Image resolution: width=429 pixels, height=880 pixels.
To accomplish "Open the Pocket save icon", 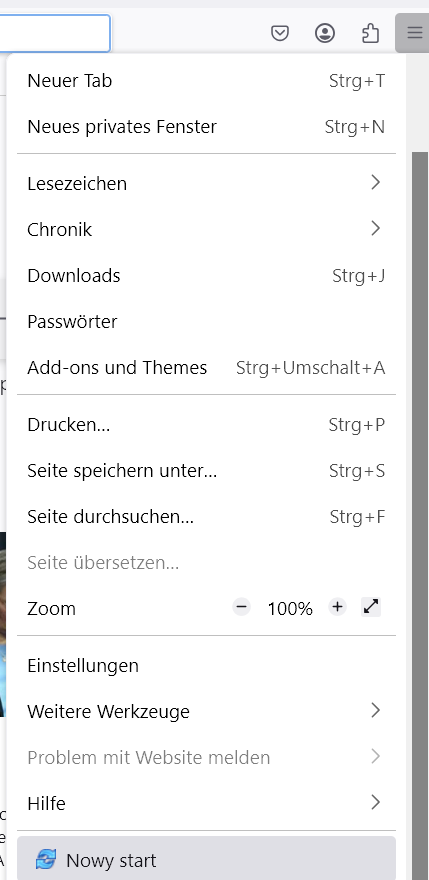I will tap(280, 34).
